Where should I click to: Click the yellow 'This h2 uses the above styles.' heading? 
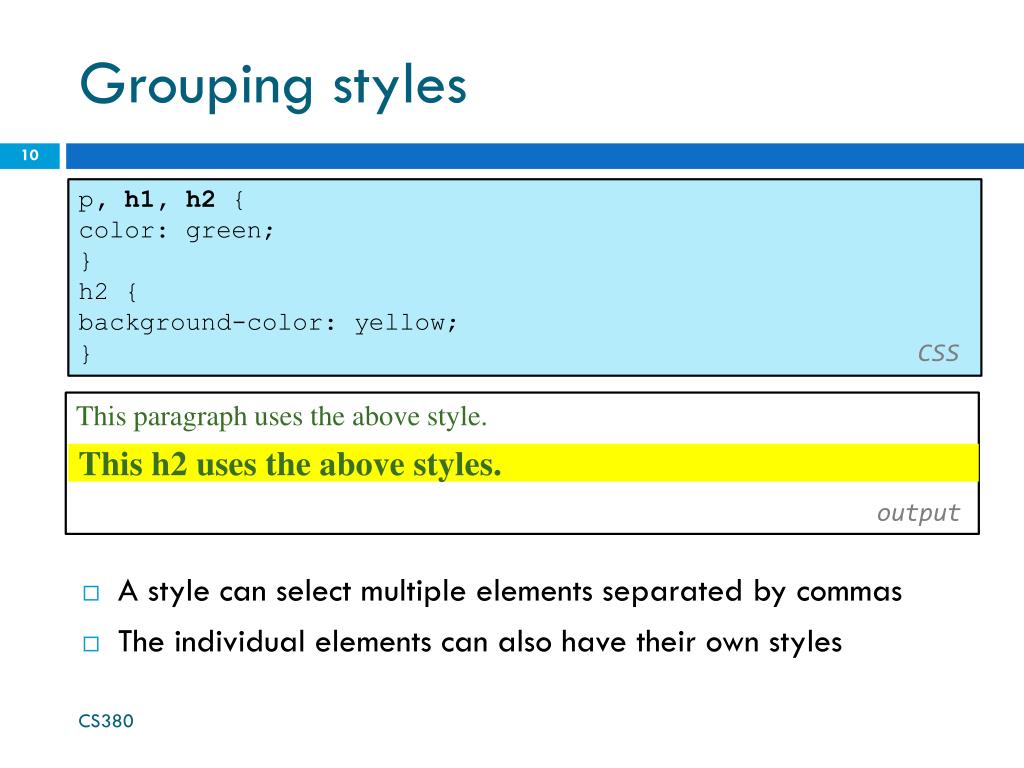(x=523, y=464)
